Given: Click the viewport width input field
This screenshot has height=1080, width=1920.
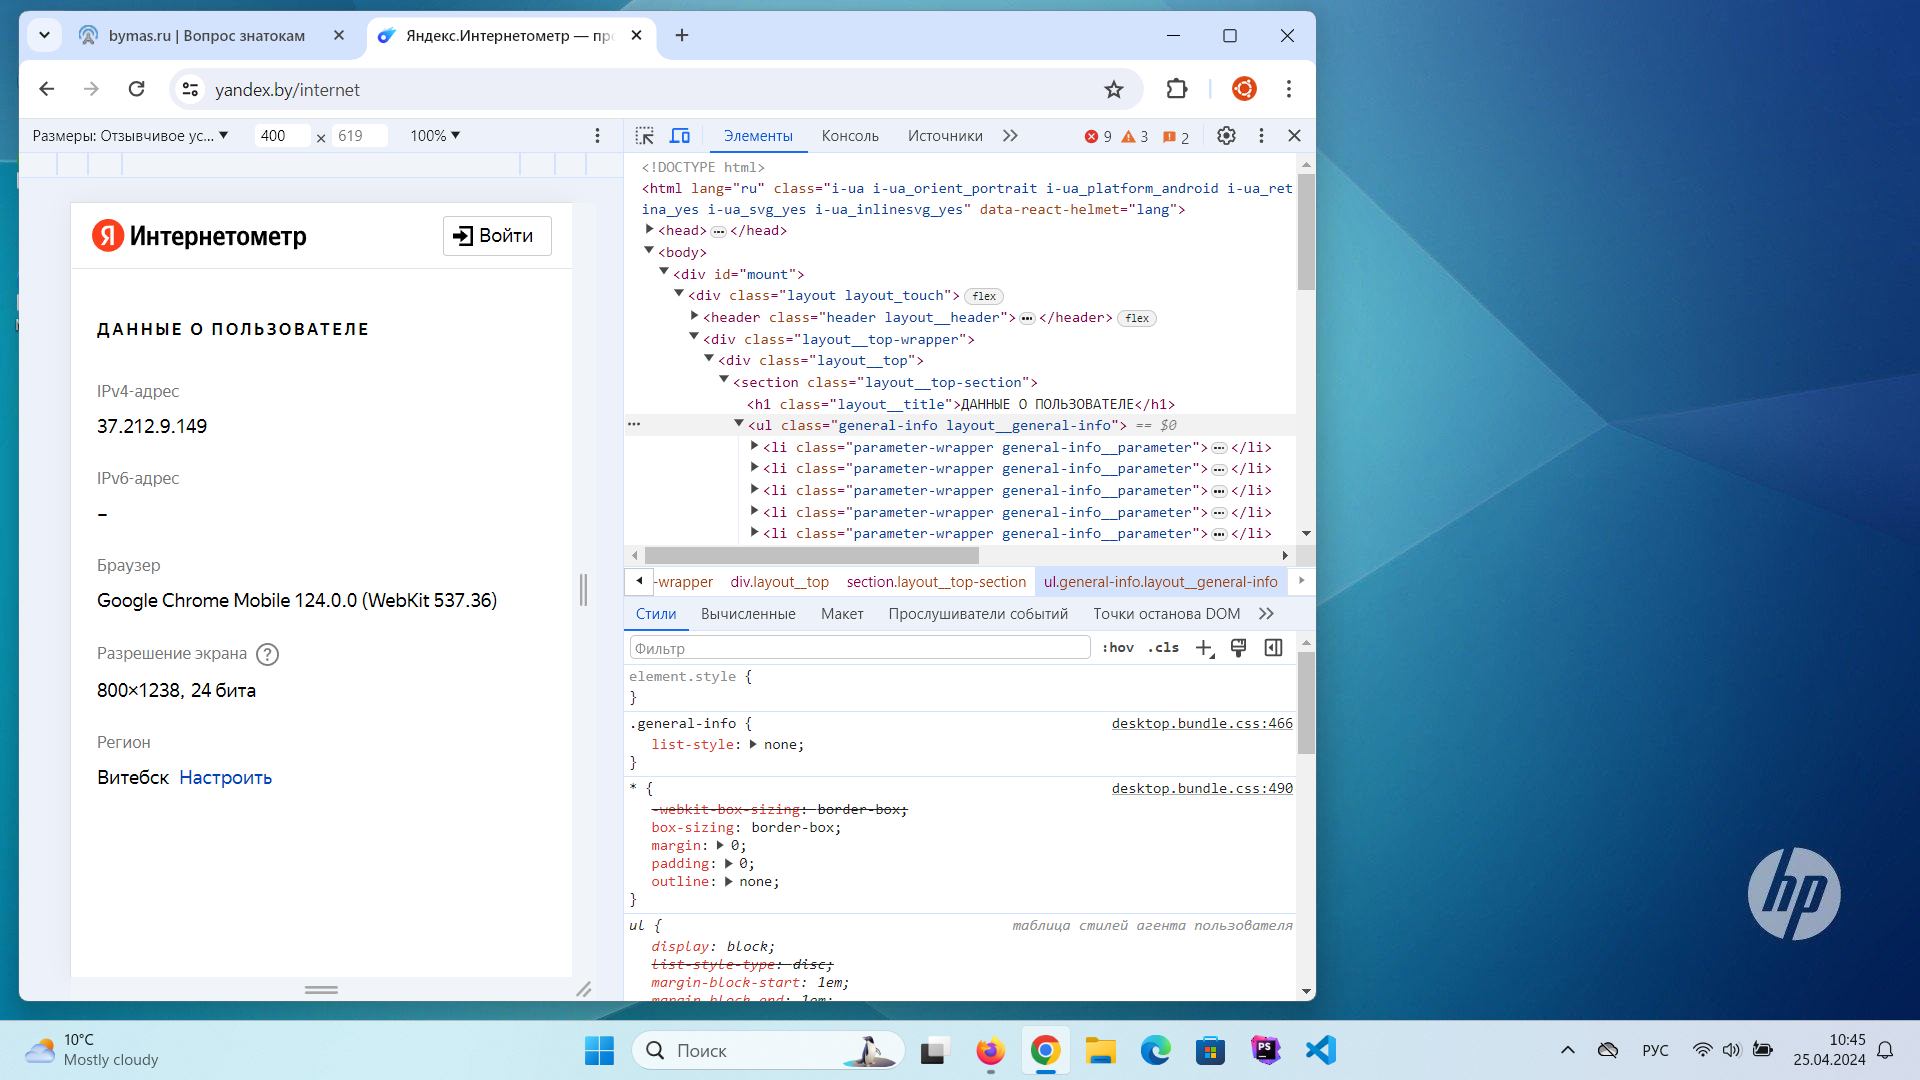Looking at the screenshot, I should (x=280, y=136).
